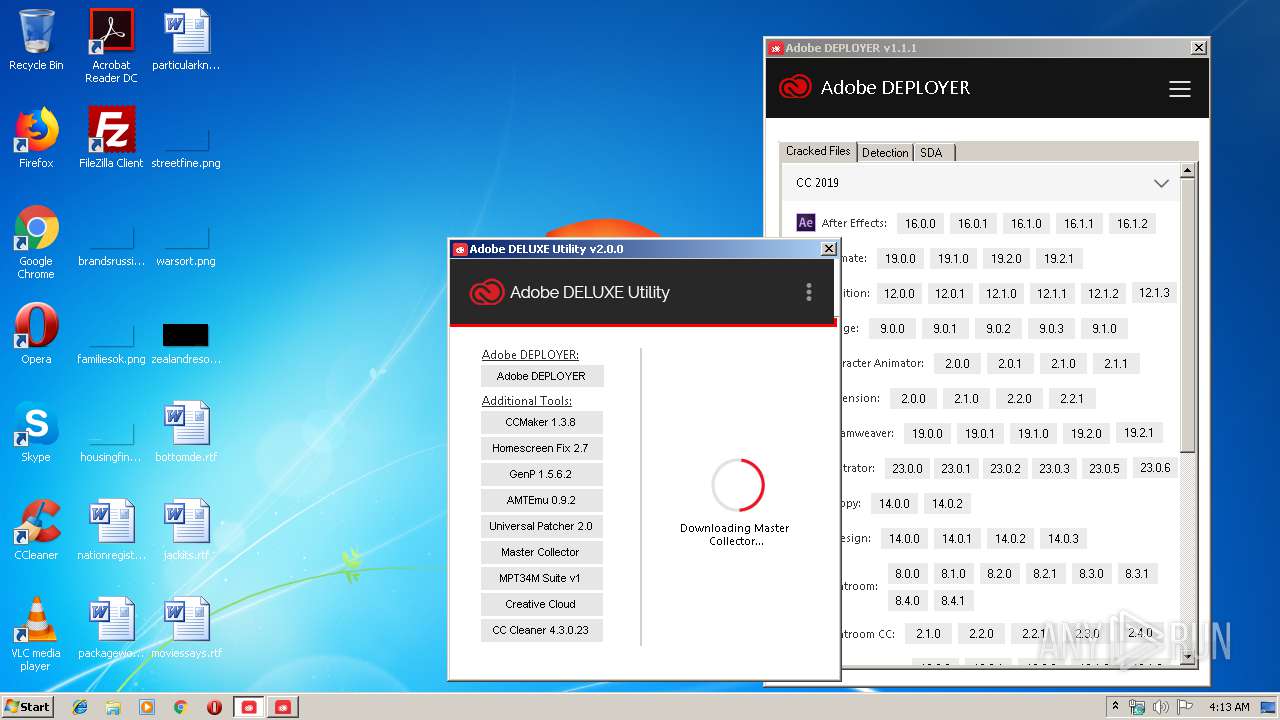Select version 9.0.3 in Adobe DEPLOYER

pyautogui.click(x=1052, y=328)
